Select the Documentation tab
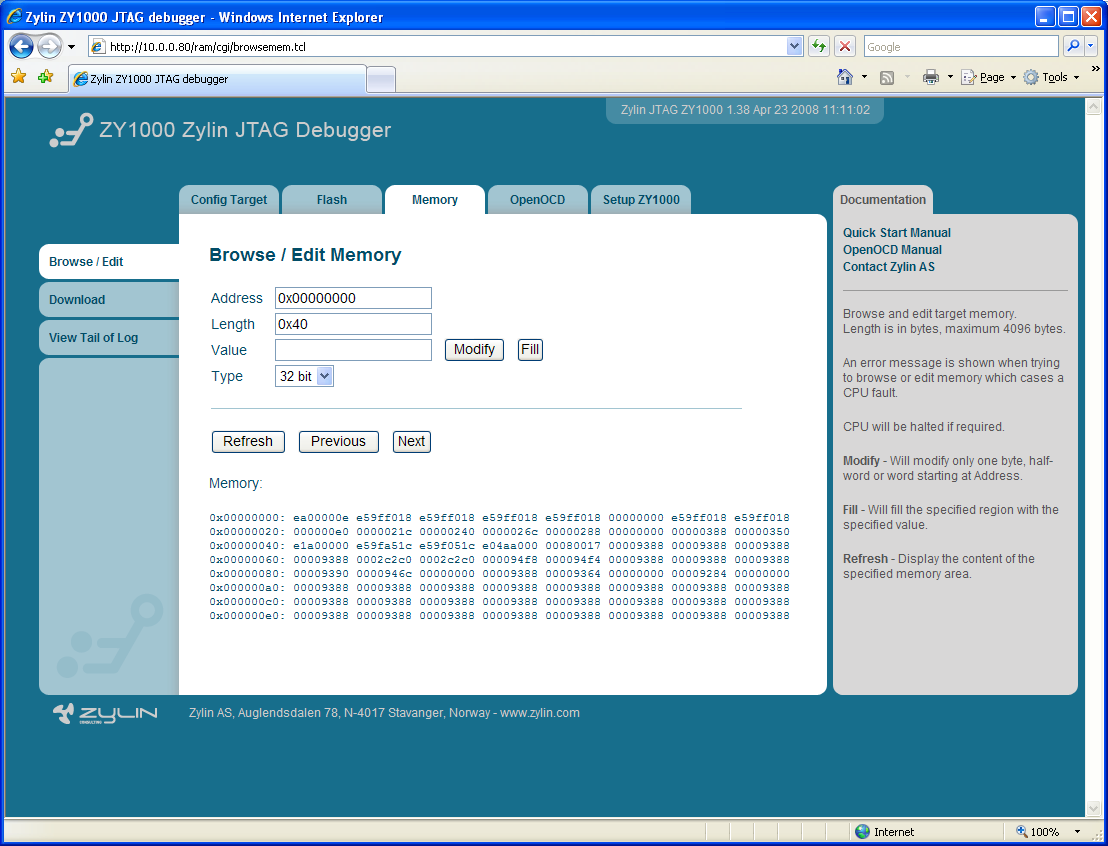 pyautogui.click(x=883, y=199)
